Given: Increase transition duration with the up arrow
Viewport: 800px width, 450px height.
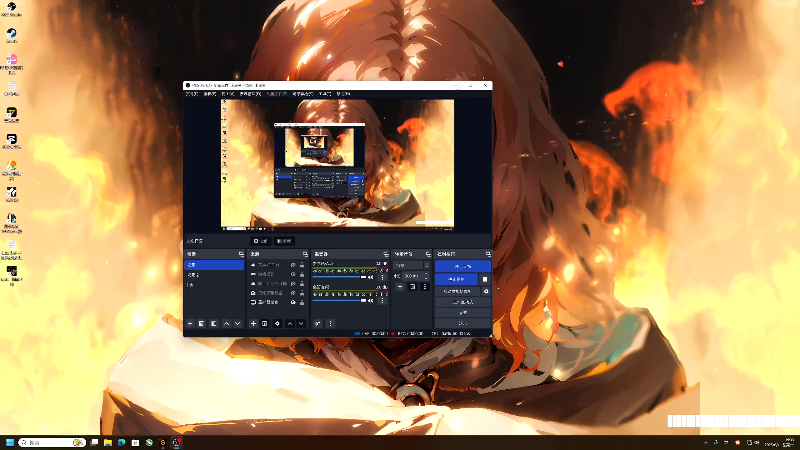Looking at the screenshot, I should coord(427,274).
